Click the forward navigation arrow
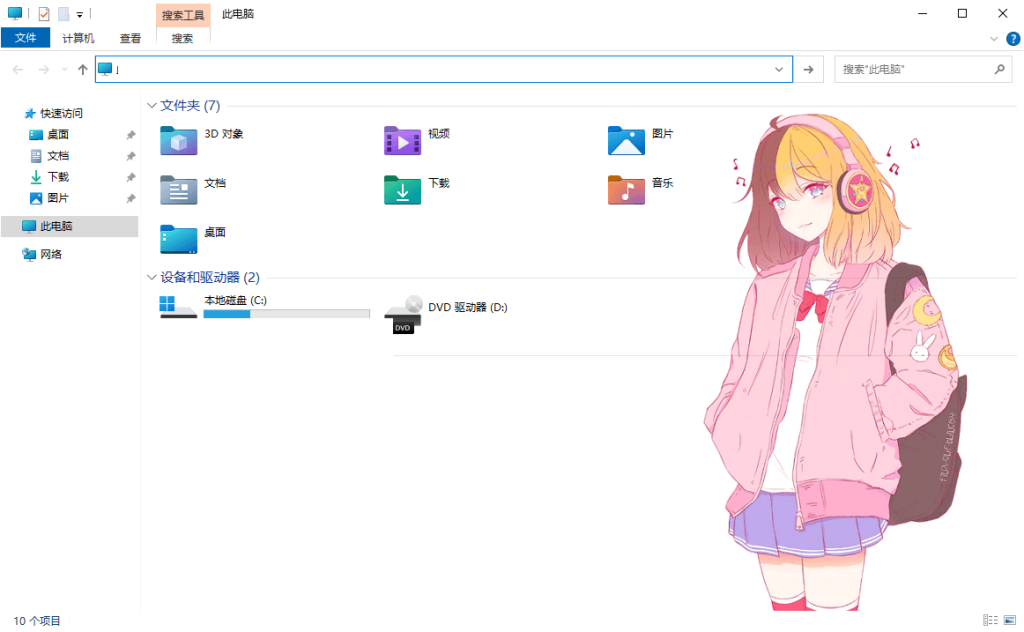The height and width of the screenshot is (632, 1024). tap(43, 69)
